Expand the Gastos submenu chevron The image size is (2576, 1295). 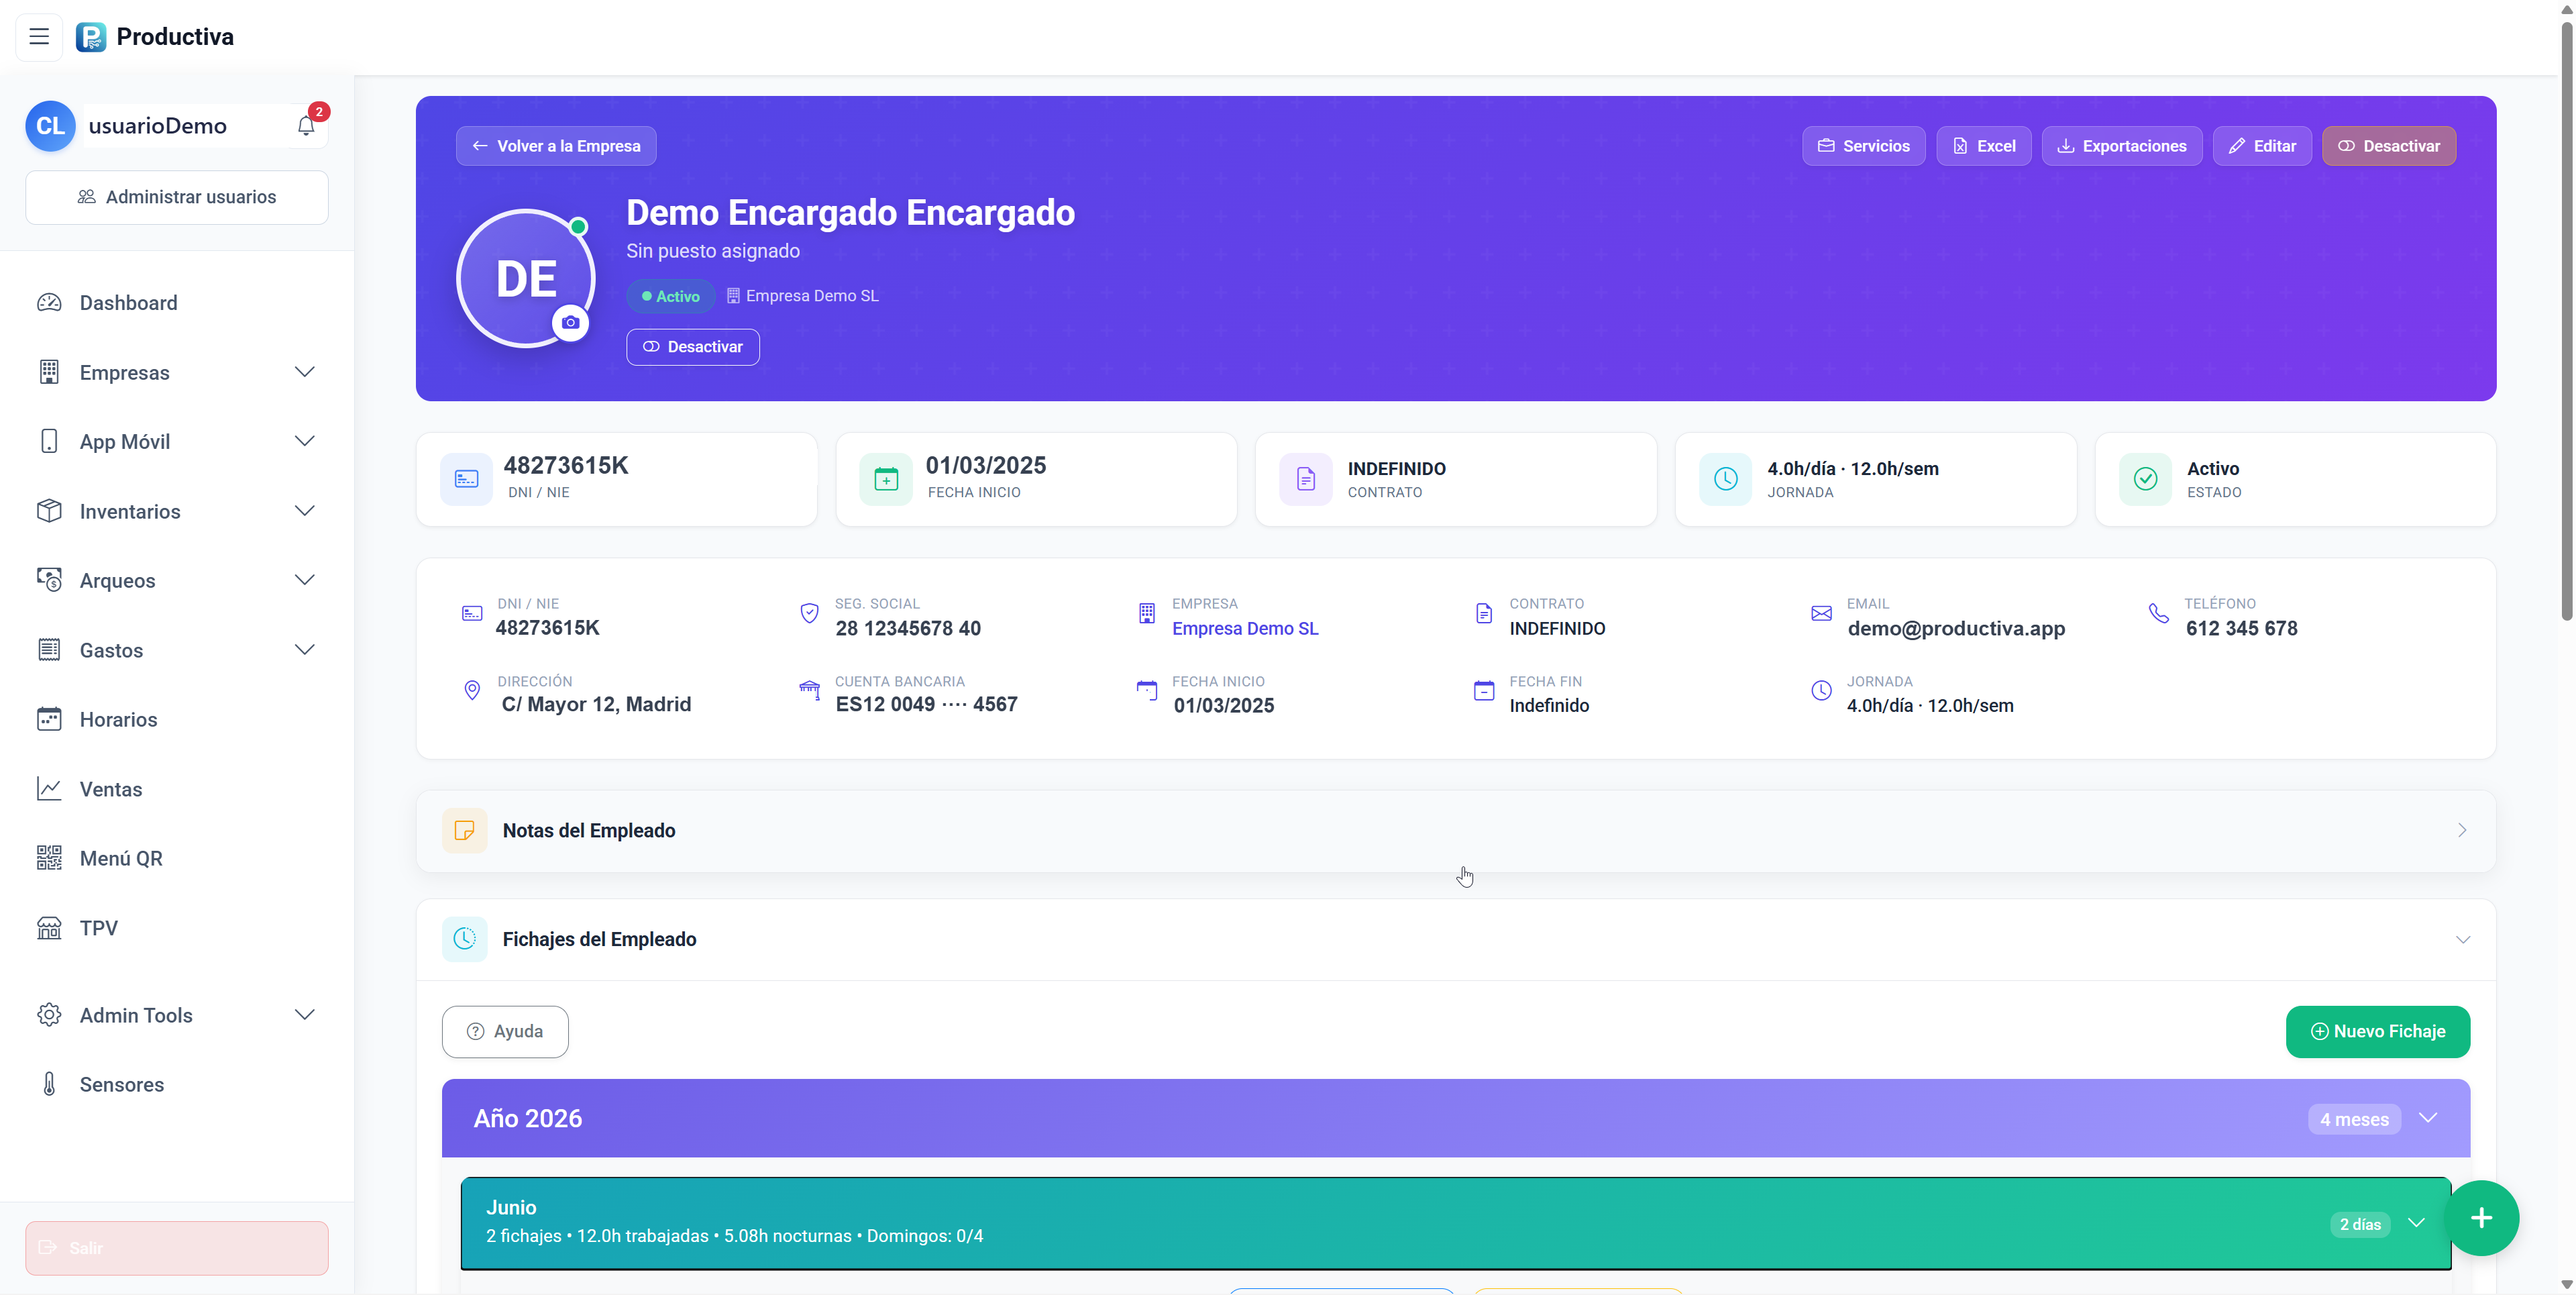305,650
